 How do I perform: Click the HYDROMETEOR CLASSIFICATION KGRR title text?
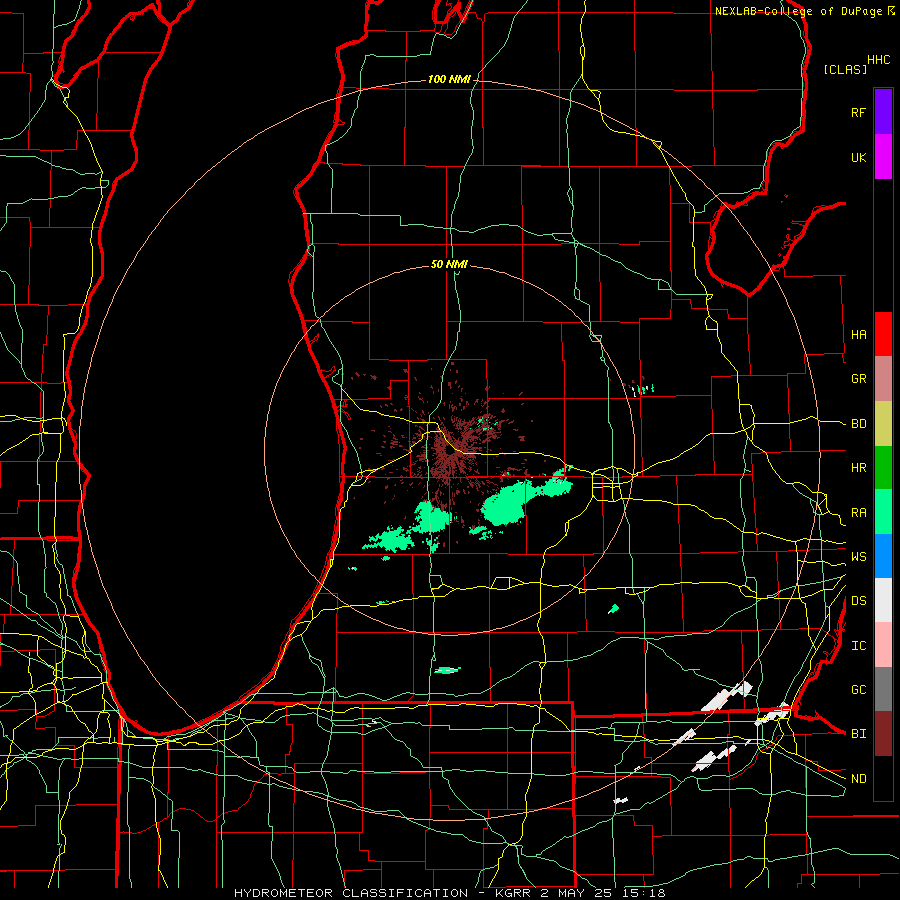click(449, 893)
